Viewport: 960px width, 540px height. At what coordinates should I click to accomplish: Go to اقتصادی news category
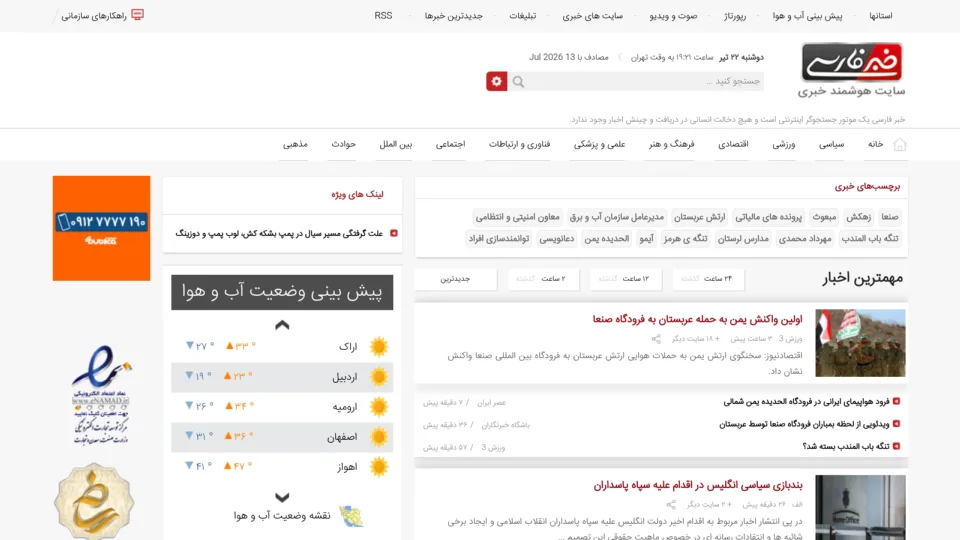pyautogui.click(x=733, y=144)
